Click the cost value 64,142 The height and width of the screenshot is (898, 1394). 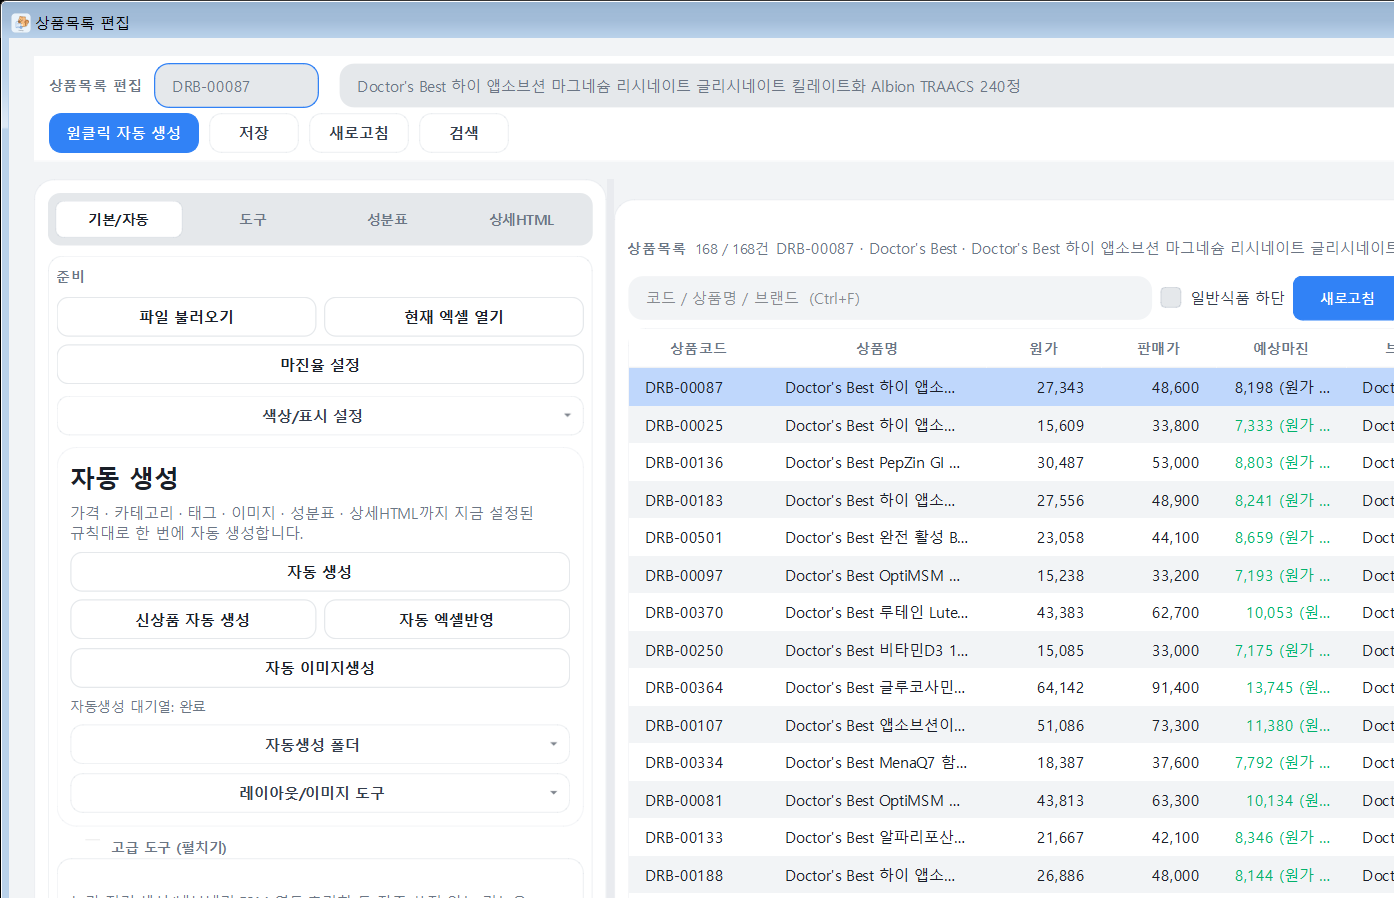1060,688
